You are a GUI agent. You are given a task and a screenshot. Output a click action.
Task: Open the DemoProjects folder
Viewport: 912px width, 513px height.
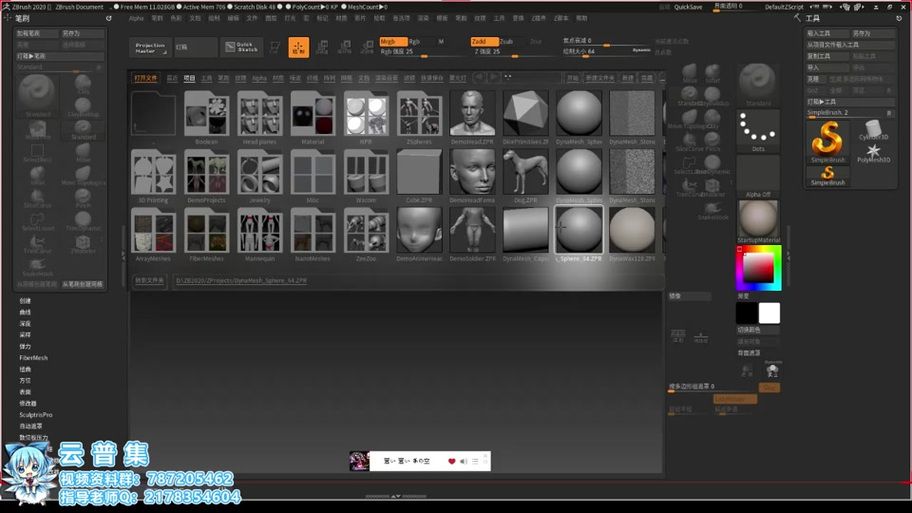pos(206,176)
